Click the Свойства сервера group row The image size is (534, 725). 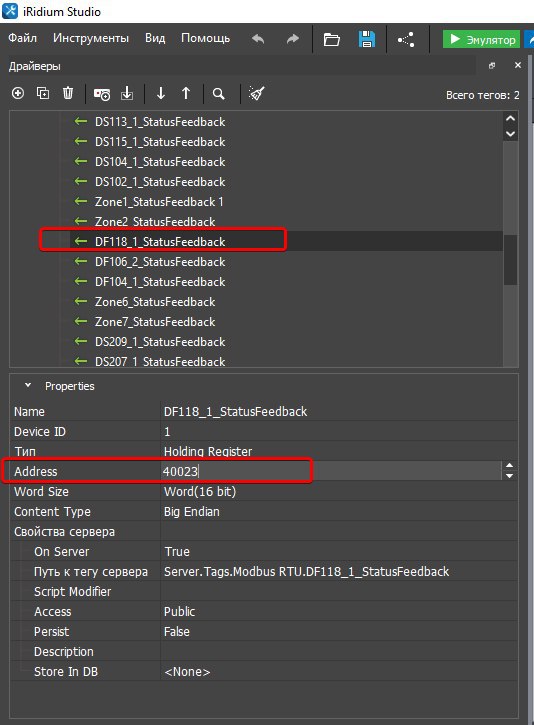pos(264,532)
